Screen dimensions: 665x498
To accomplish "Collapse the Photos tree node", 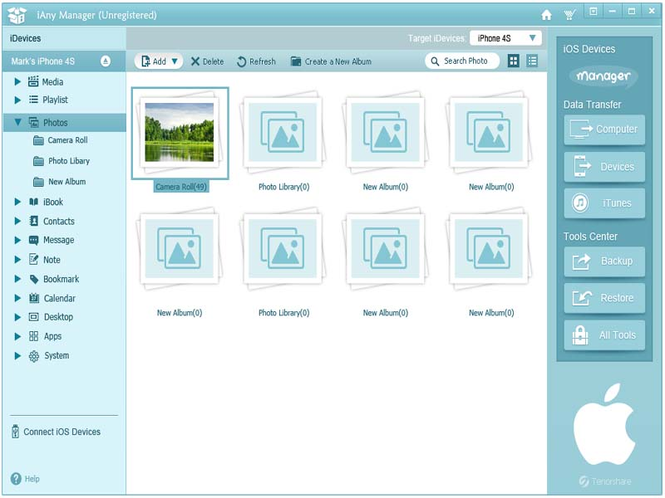I will pyautogui.click(x=17, y=122).
